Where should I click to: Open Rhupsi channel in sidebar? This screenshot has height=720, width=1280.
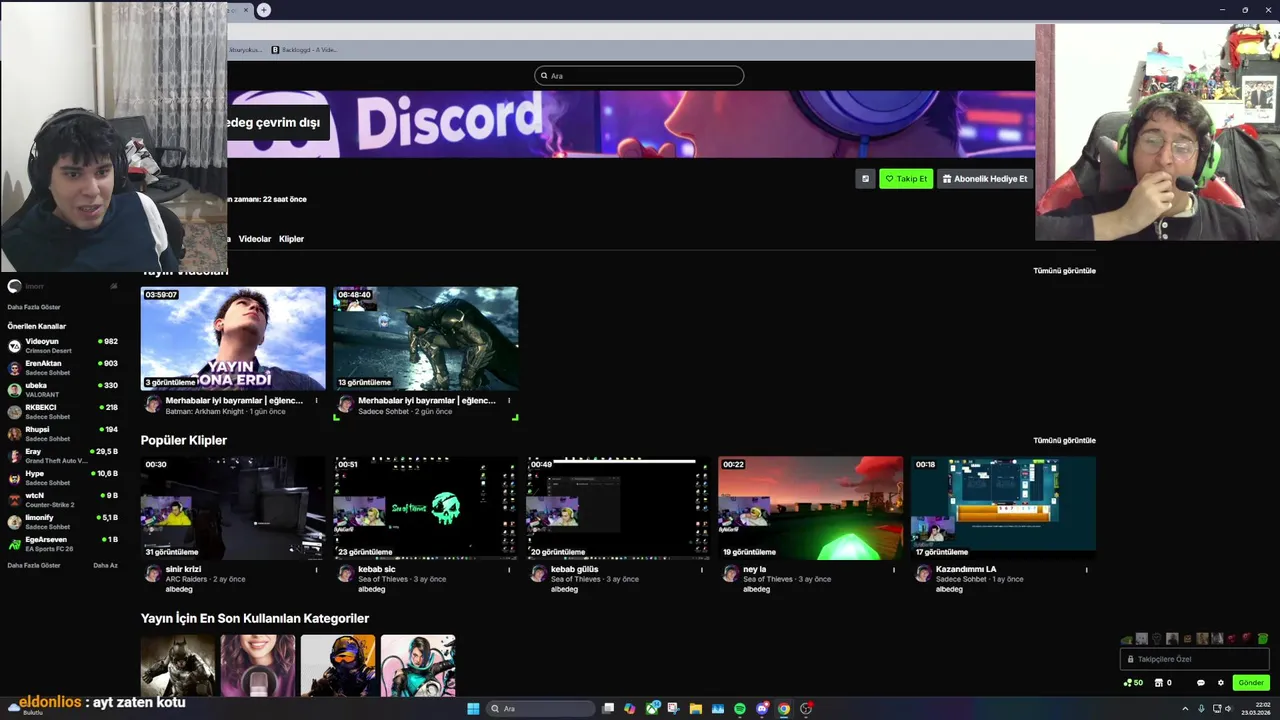(62, 434)
